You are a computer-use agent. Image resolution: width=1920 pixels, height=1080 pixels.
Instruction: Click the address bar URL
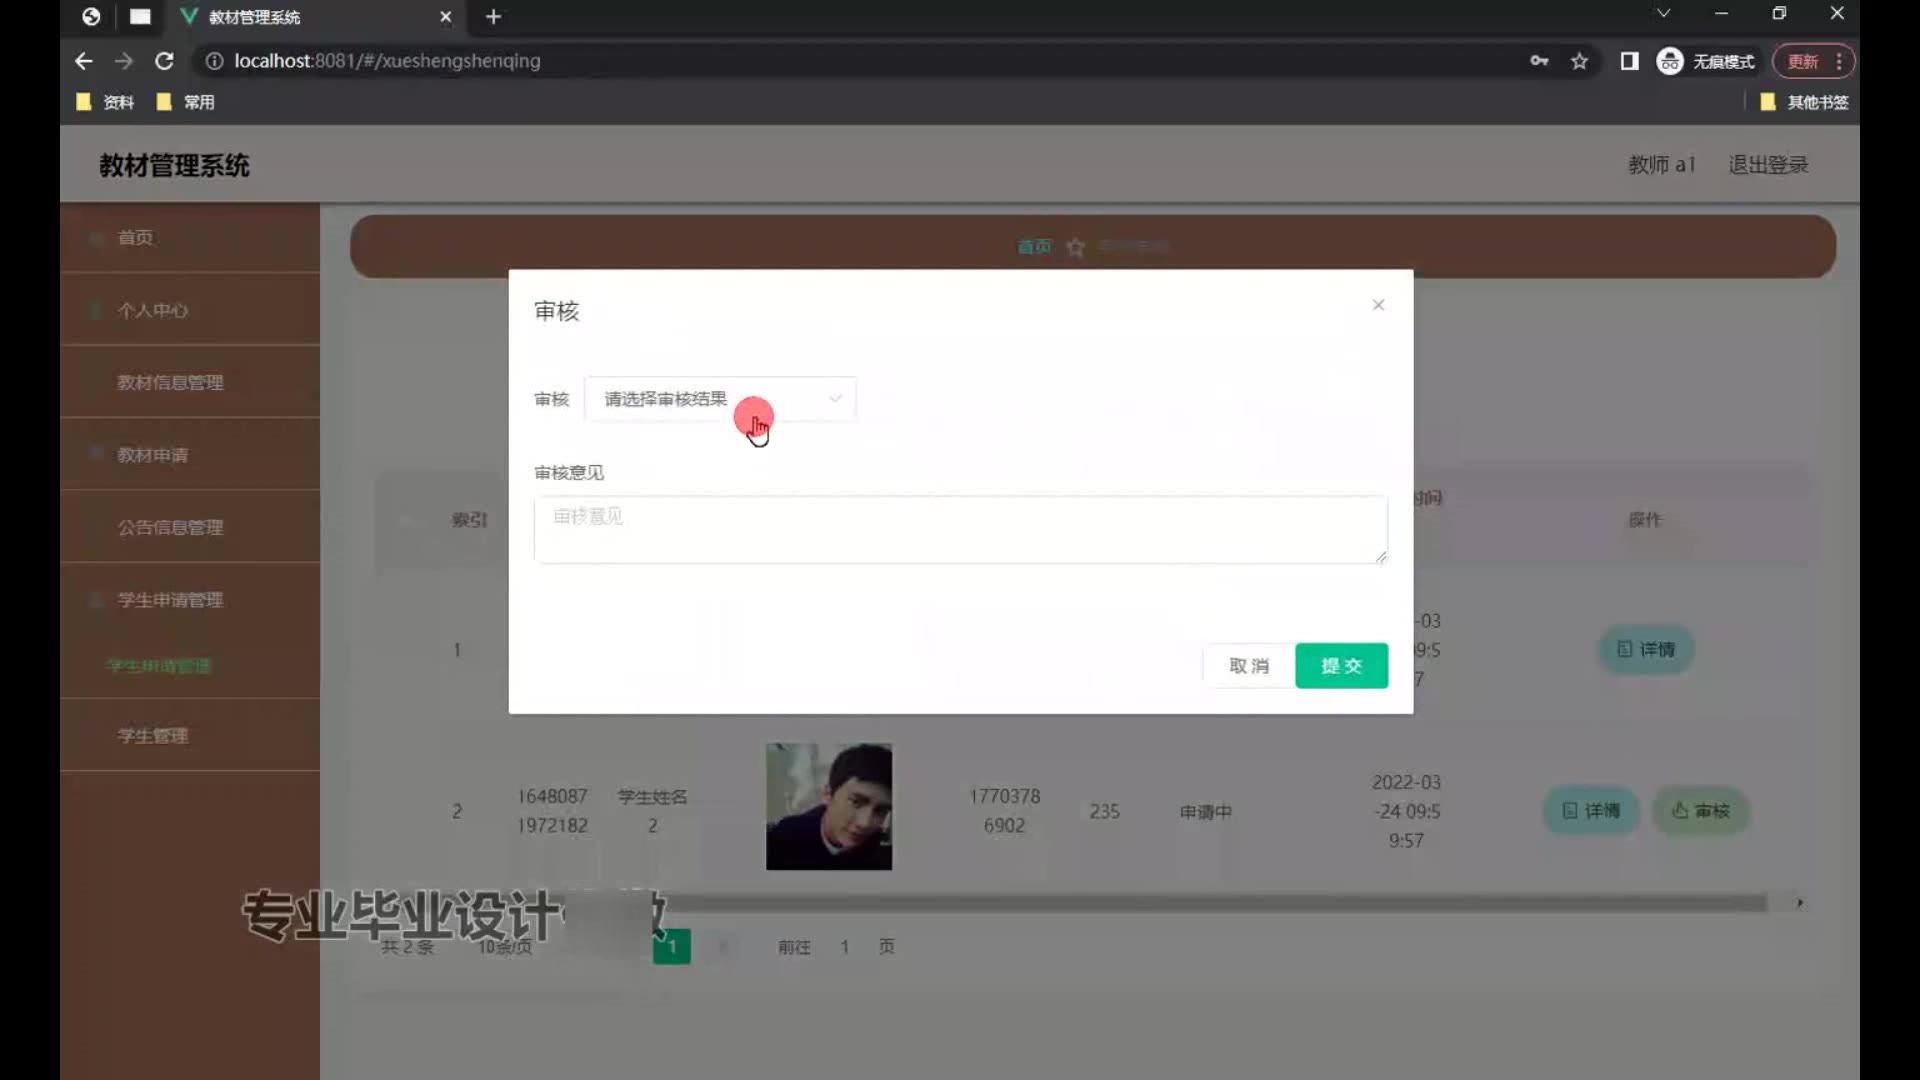[x=387, y=61]
